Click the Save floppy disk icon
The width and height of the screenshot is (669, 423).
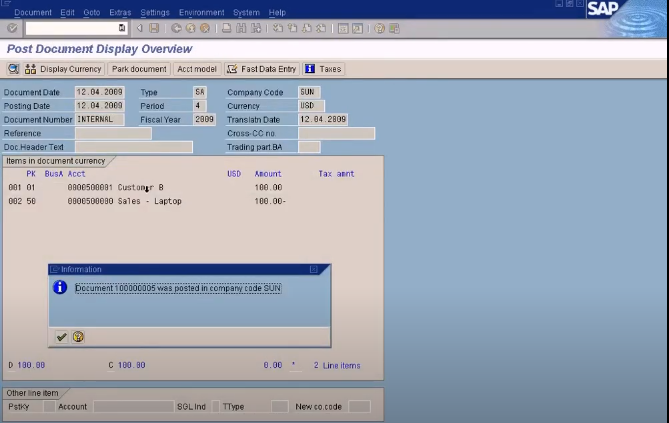(x=154, y=28)
